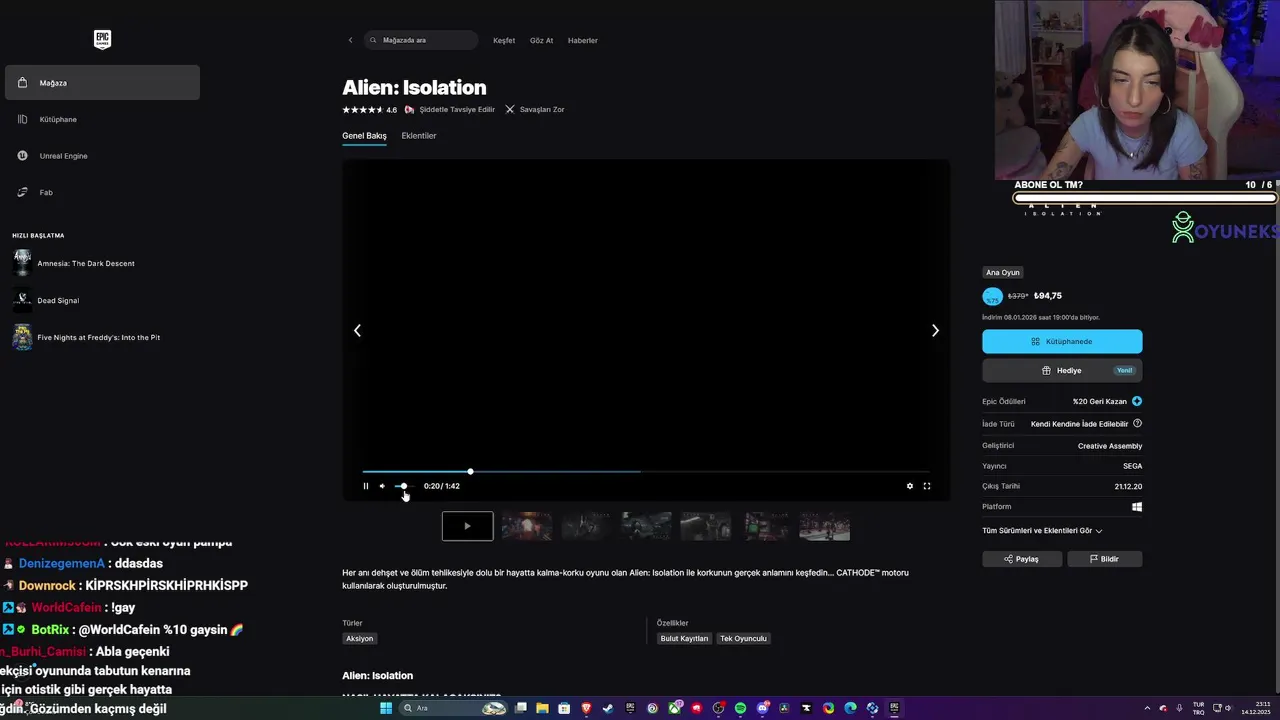Open Xbox app from the taskbar
Screen dimensions: 1280x720
[x=675, y=708]
